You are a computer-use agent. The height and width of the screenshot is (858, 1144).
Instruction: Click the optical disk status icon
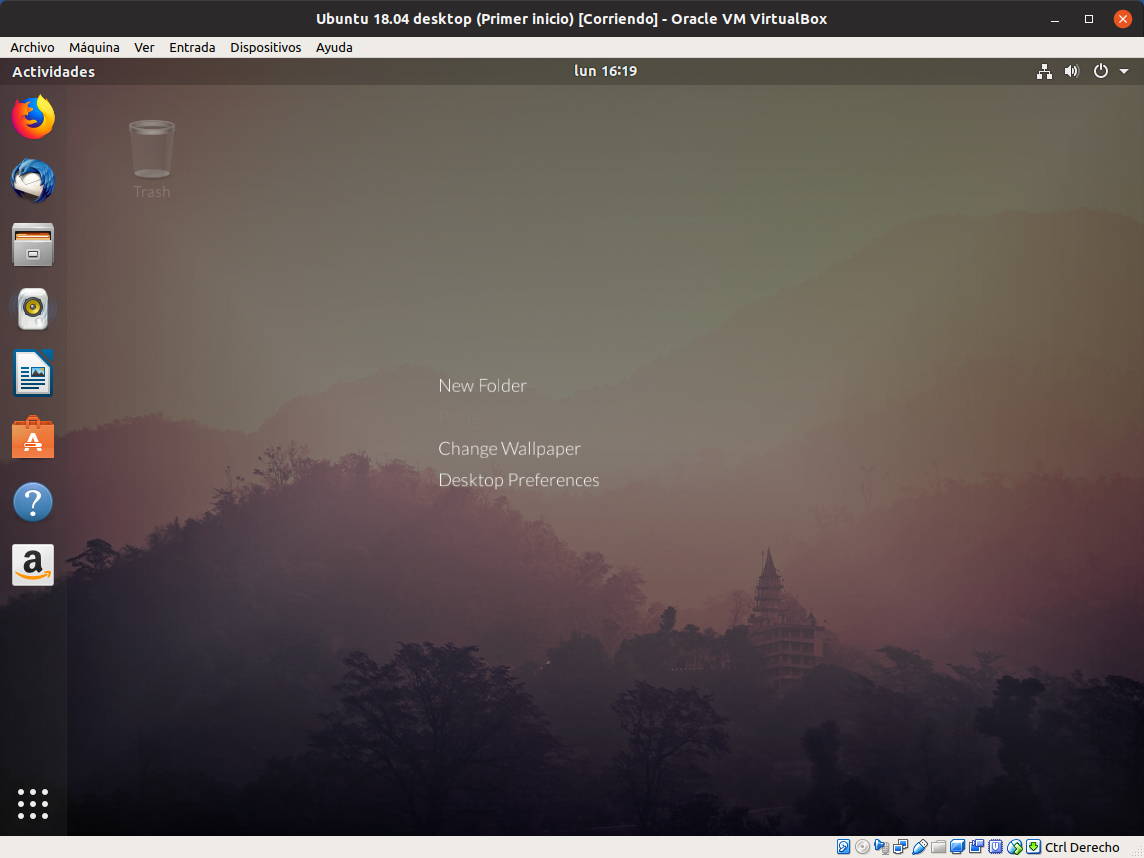click(862, 847)
